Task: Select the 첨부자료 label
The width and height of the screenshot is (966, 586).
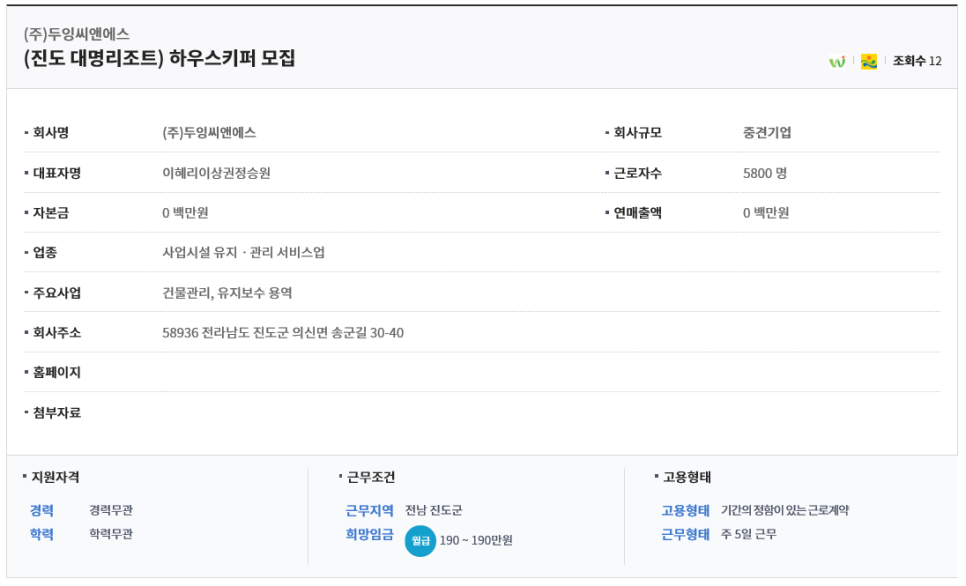Action: [x=57, y=413]
